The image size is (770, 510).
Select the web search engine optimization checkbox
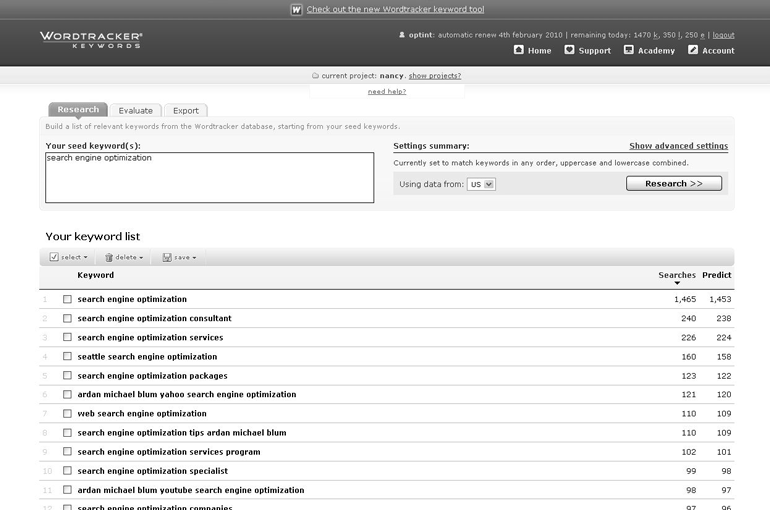point(67,413)
